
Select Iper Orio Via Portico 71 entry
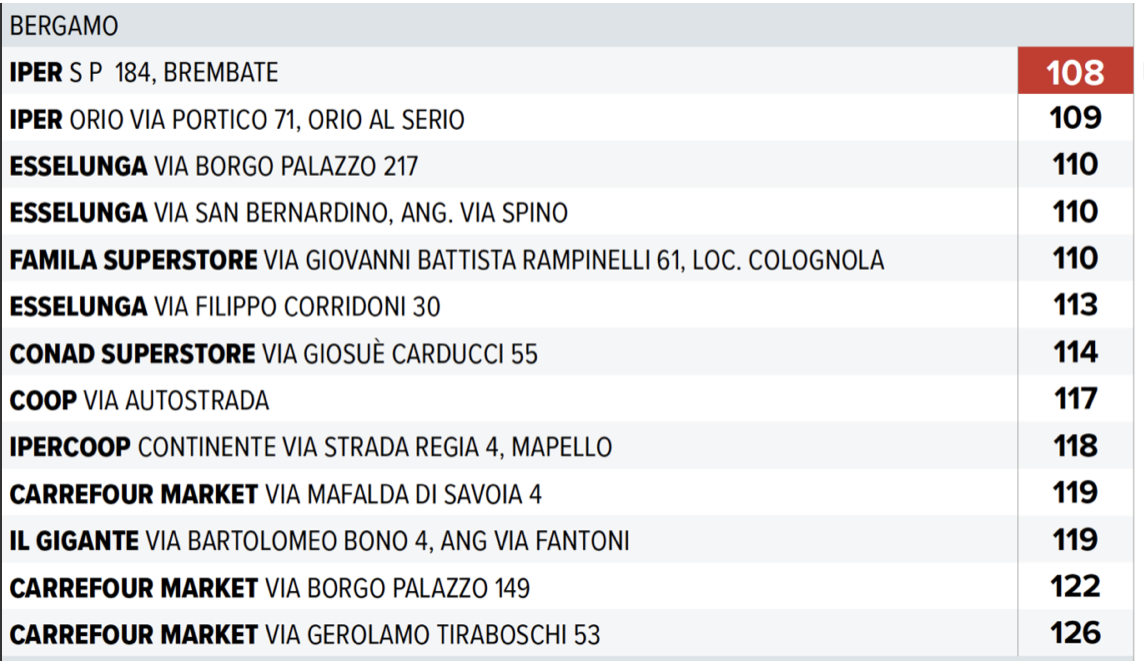(x=237, y=120)
